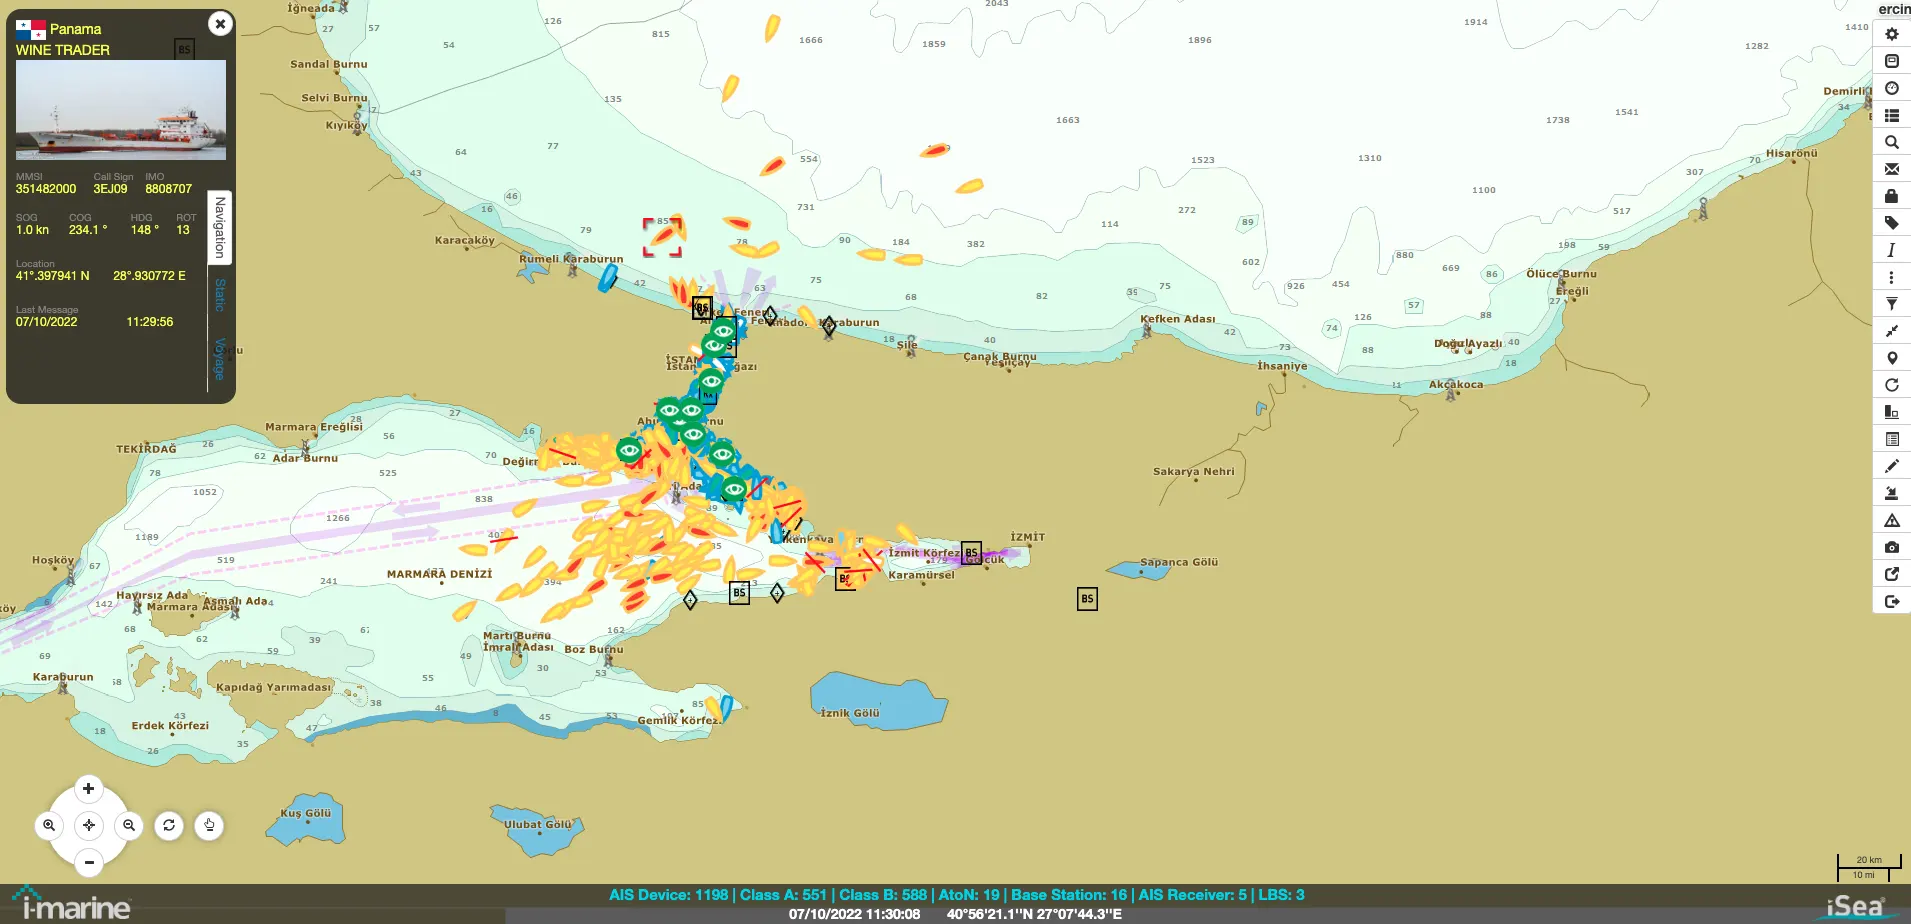Screen dimensions: 1911x924
Task: Open the envelope messages icon
Action: (x=1891, y=169)
